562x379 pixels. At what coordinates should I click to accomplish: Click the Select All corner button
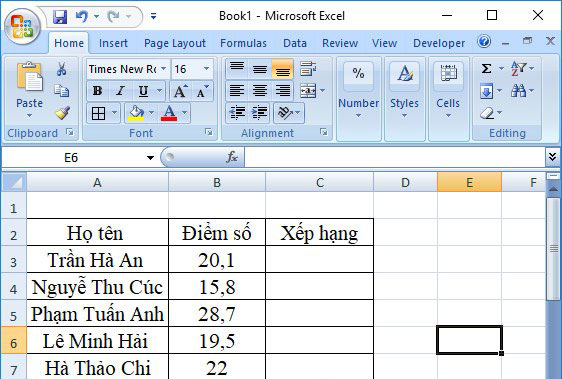pyautogui.click(x=14, y=182)
